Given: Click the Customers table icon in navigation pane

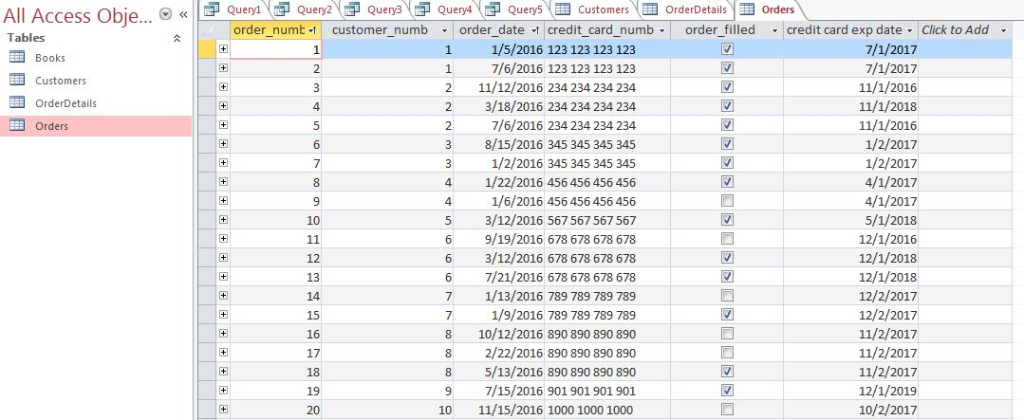Looking at the screenshot, I should 17,80.
